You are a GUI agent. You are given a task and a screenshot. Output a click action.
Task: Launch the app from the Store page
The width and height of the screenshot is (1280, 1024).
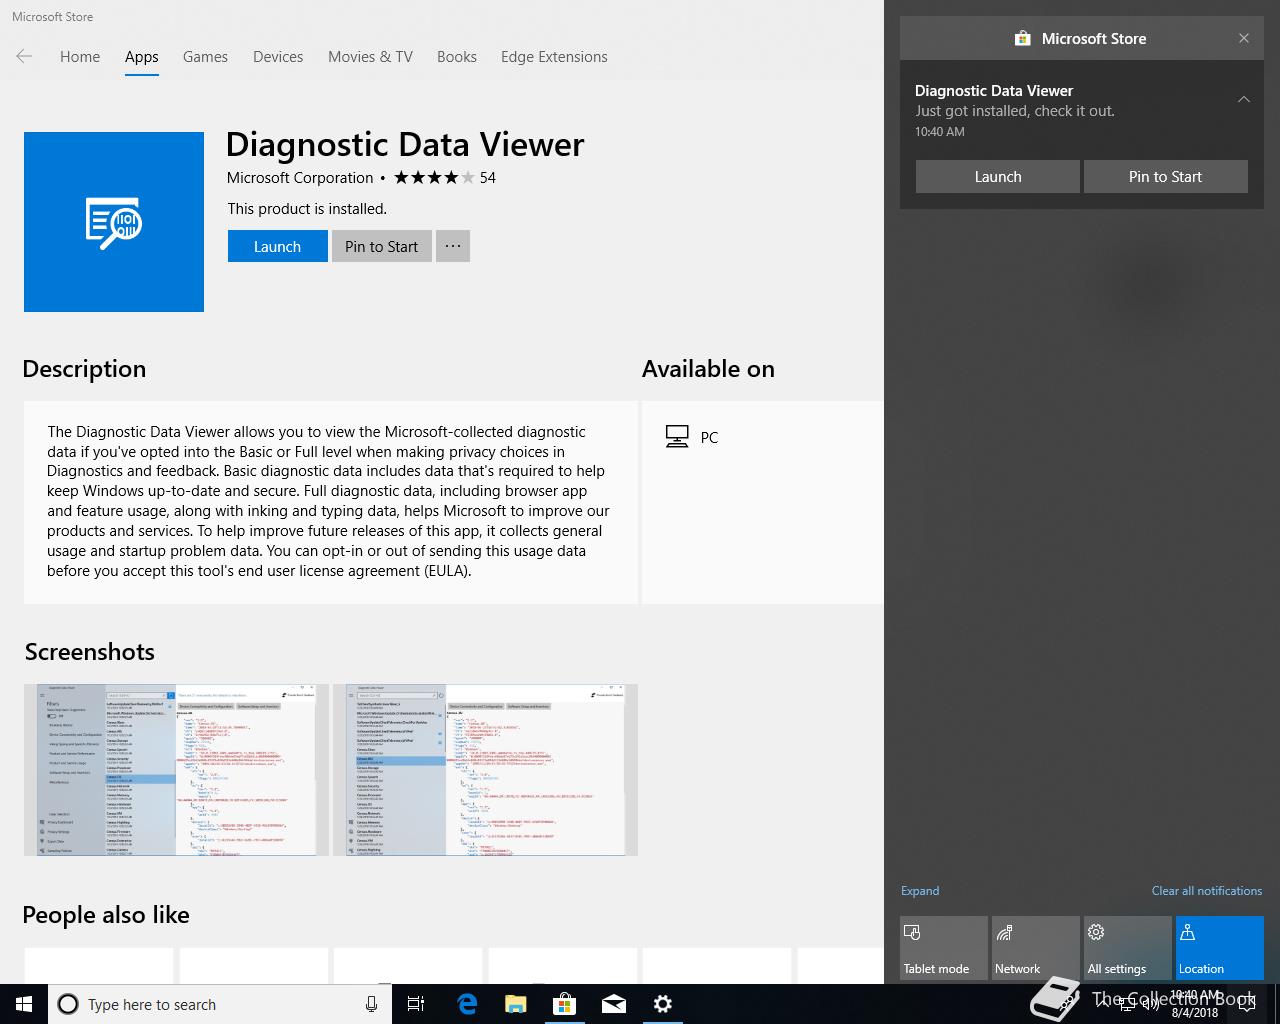tap(277, 246)
